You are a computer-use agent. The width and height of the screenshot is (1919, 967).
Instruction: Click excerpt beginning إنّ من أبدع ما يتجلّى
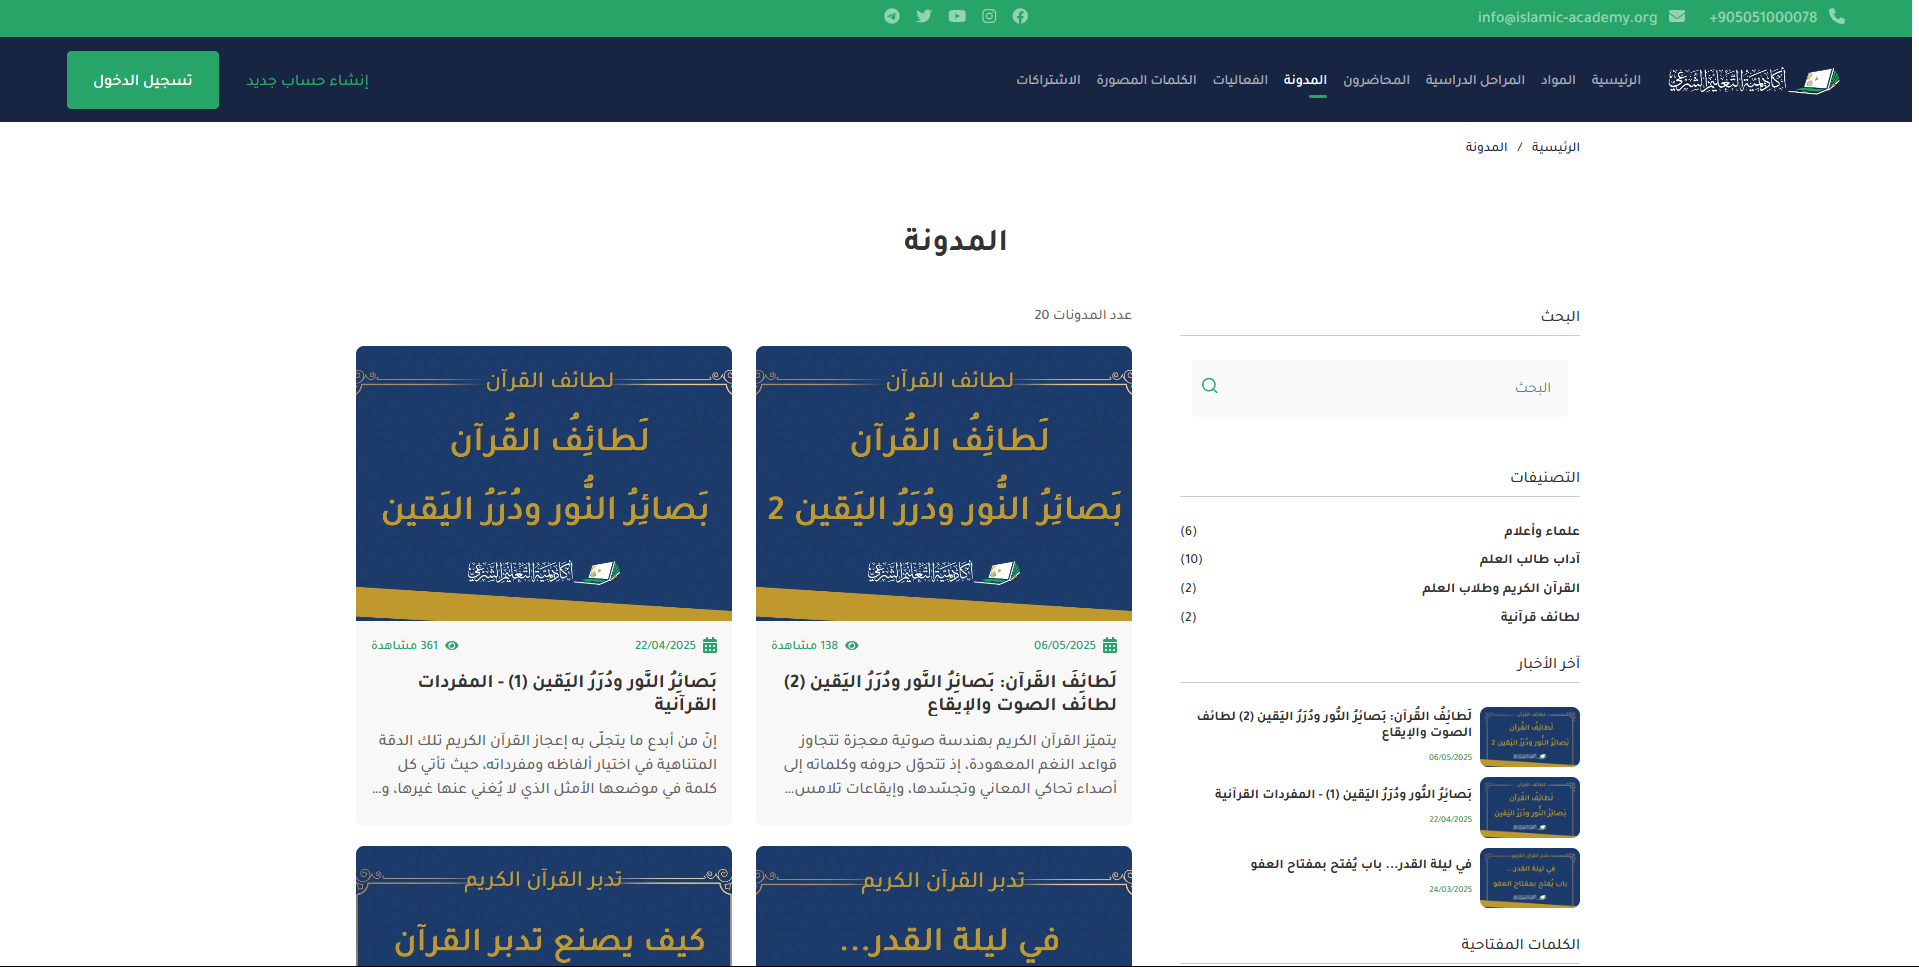tap(545, 764)
